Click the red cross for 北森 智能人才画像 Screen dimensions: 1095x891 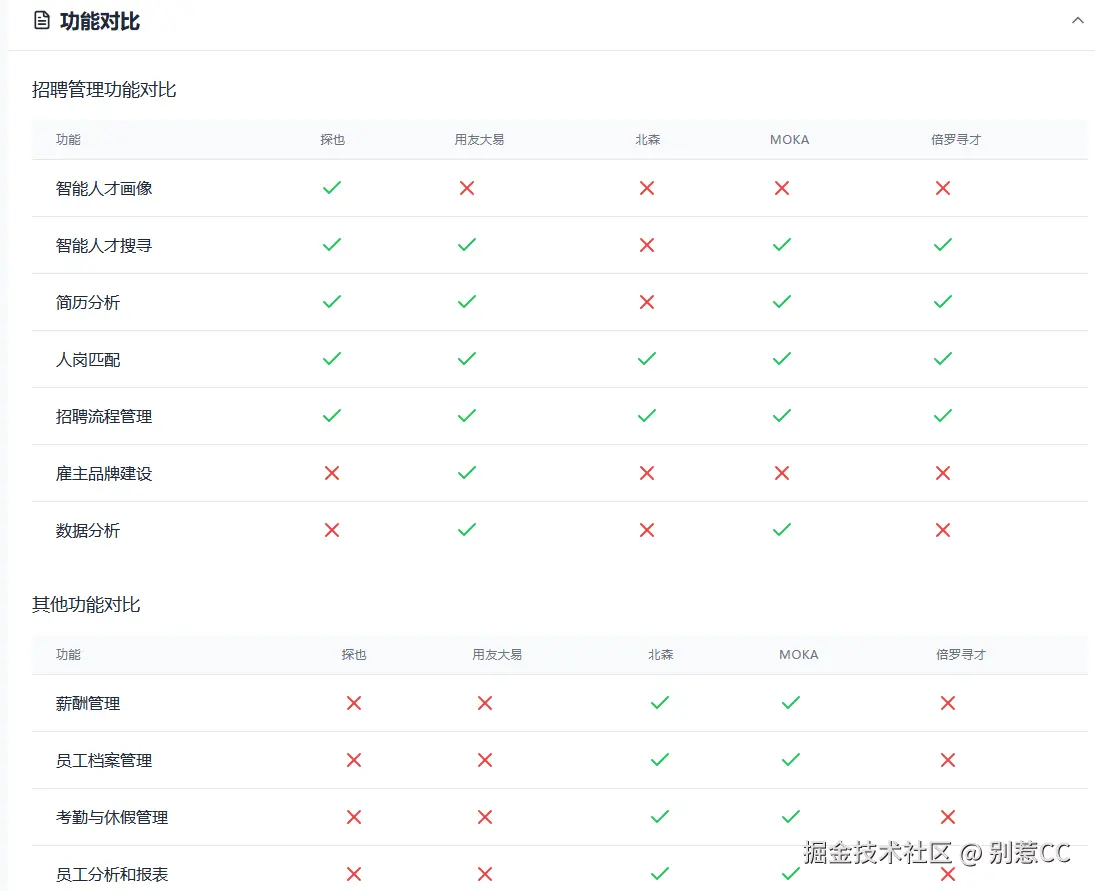pos(647,188)
